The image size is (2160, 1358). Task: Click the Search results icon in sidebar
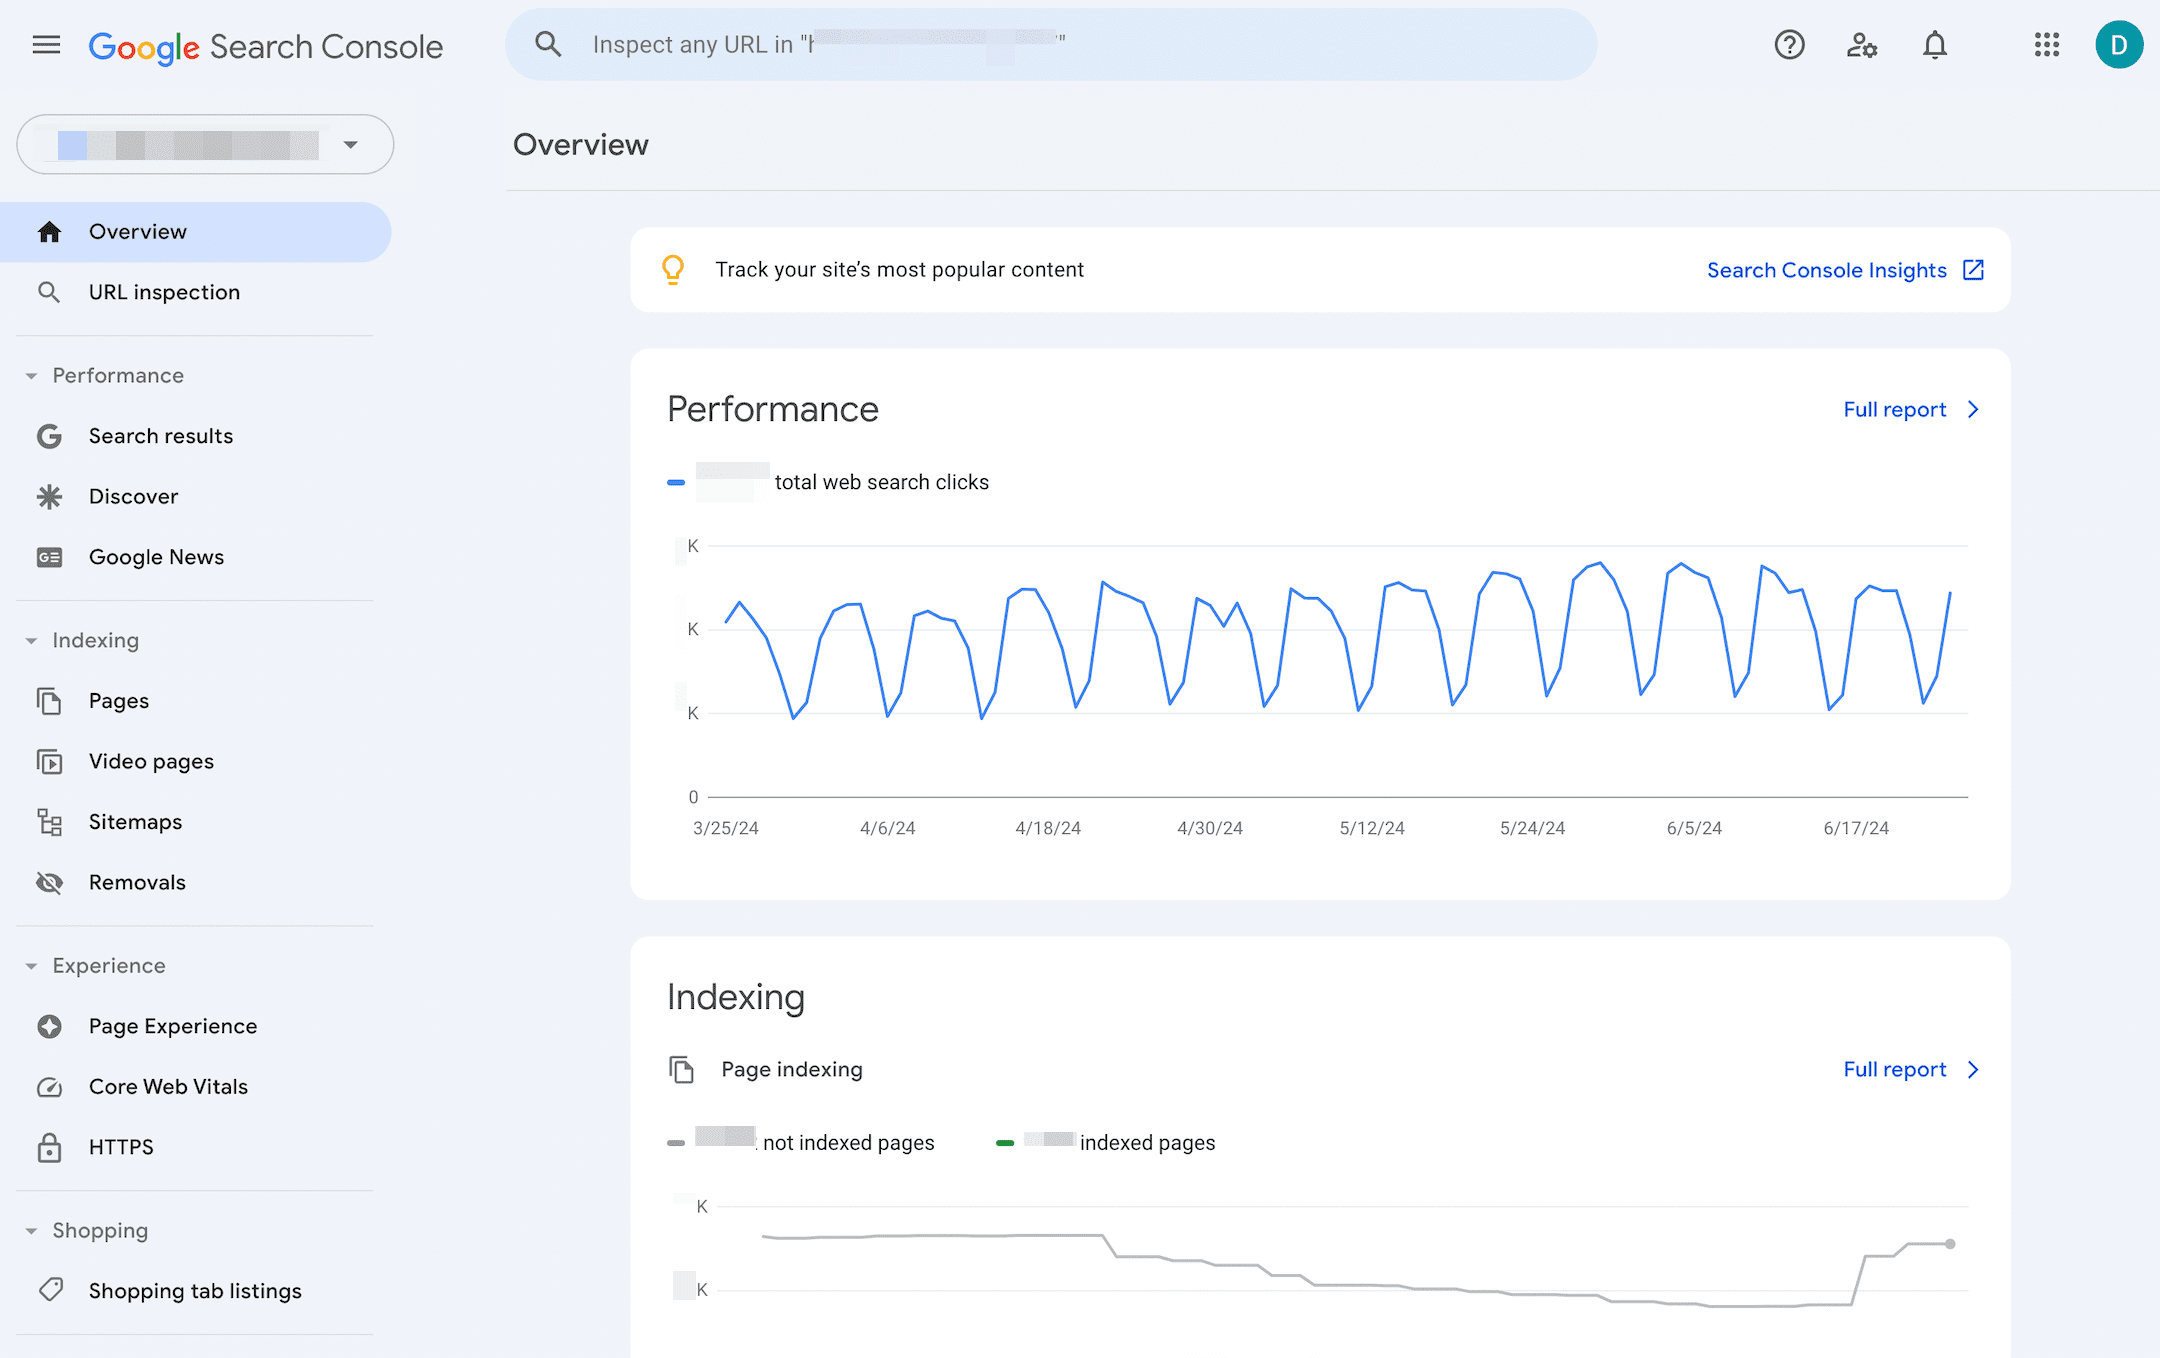pos(48,435)
